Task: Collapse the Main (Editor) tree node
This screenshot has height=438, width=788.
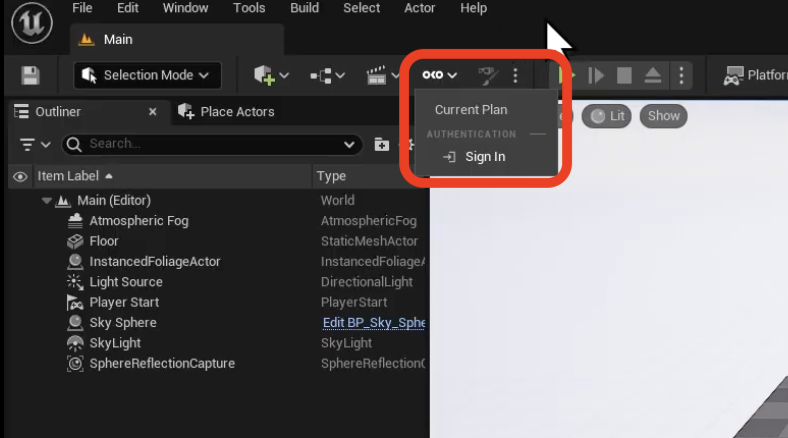Action: (46, 201)
